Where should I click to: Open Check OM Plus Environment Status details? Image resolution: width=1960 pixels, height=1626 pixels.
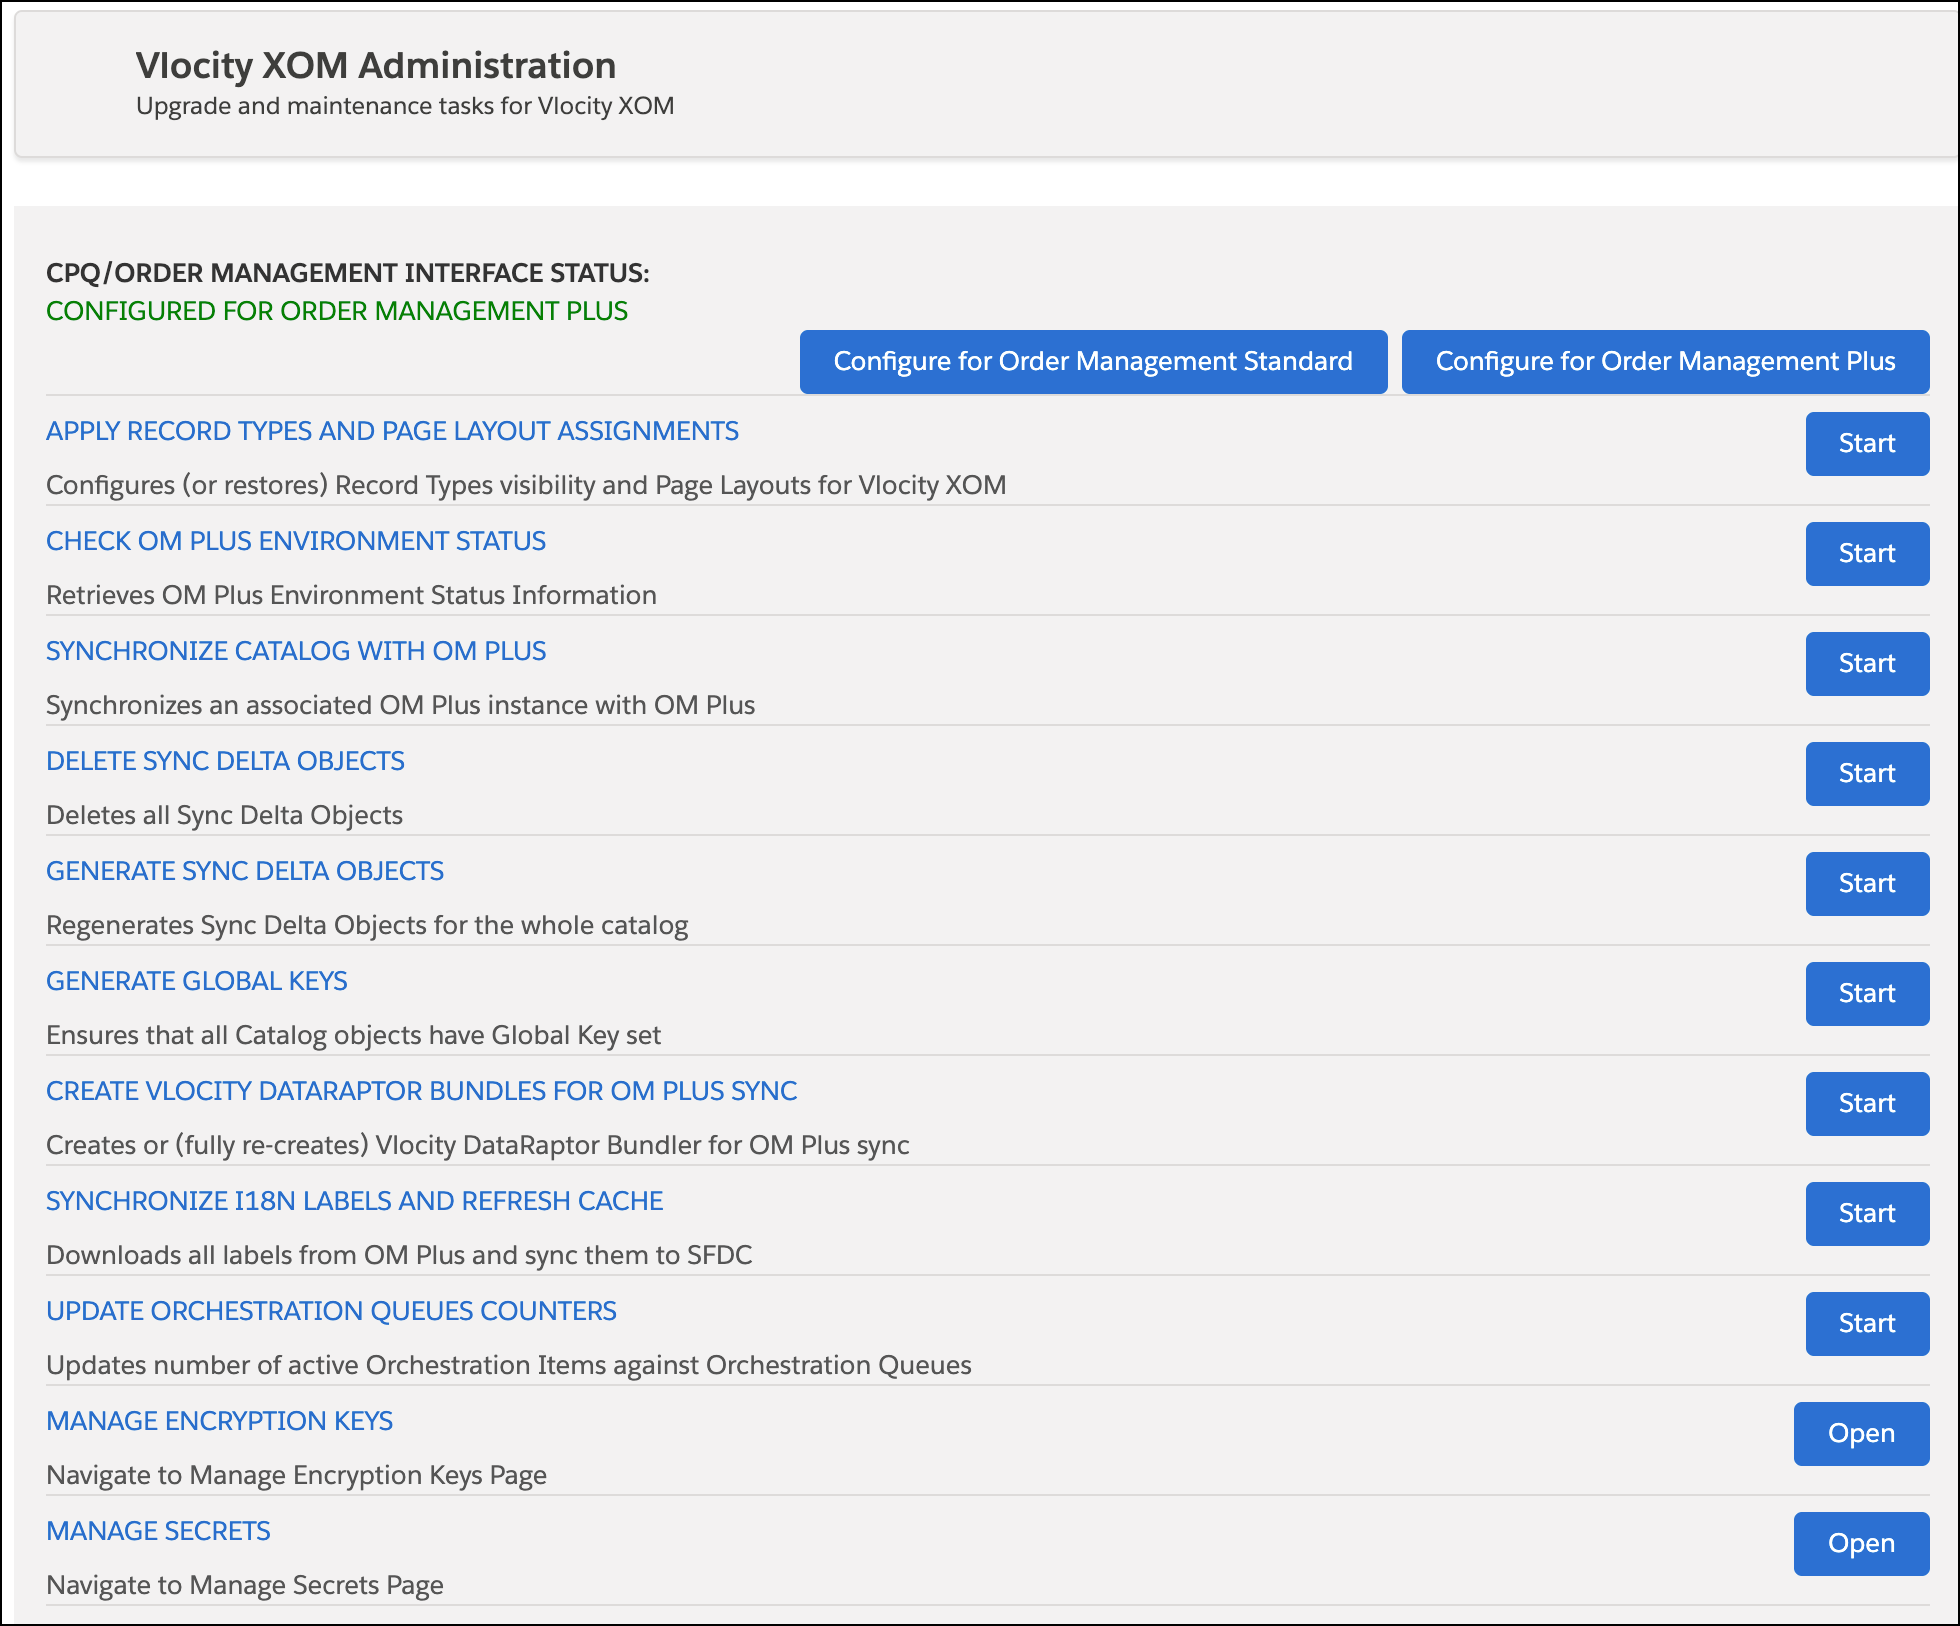pyautogui.click(x=296, y=541)
